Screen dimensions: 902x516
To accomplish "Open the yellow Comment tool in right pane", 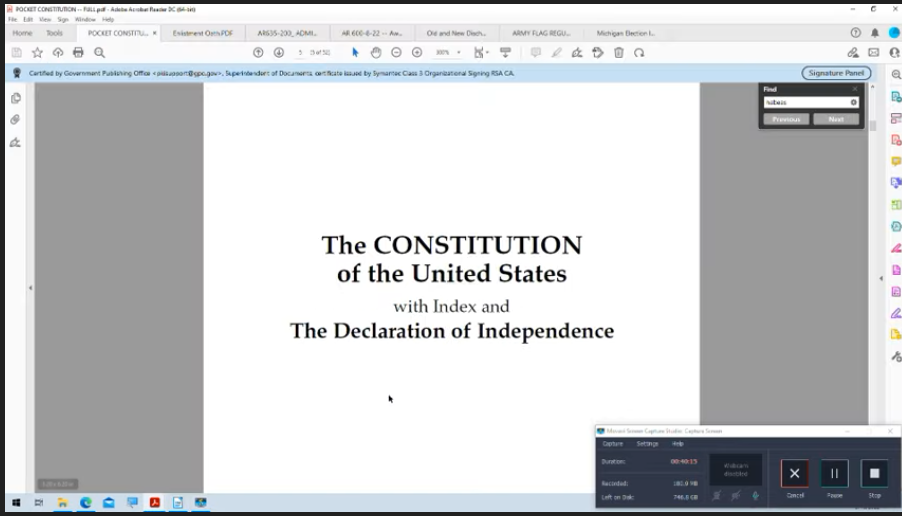I will 896,162.
